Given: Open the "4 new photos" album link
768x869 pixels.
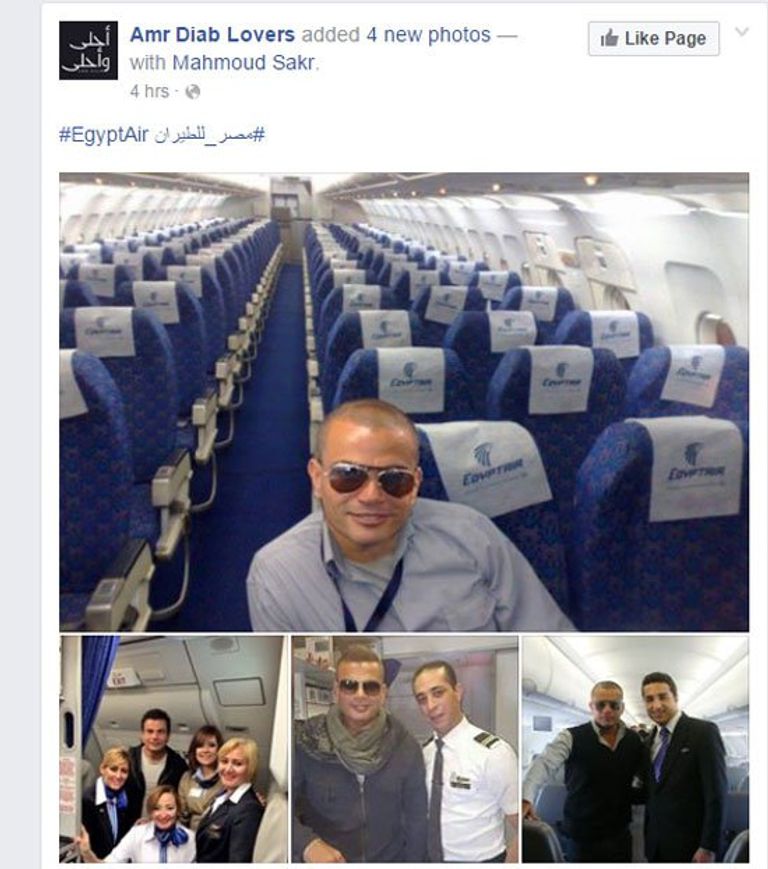Looking at the screenshot, I should pyautogui.click(x=428, y=35).
